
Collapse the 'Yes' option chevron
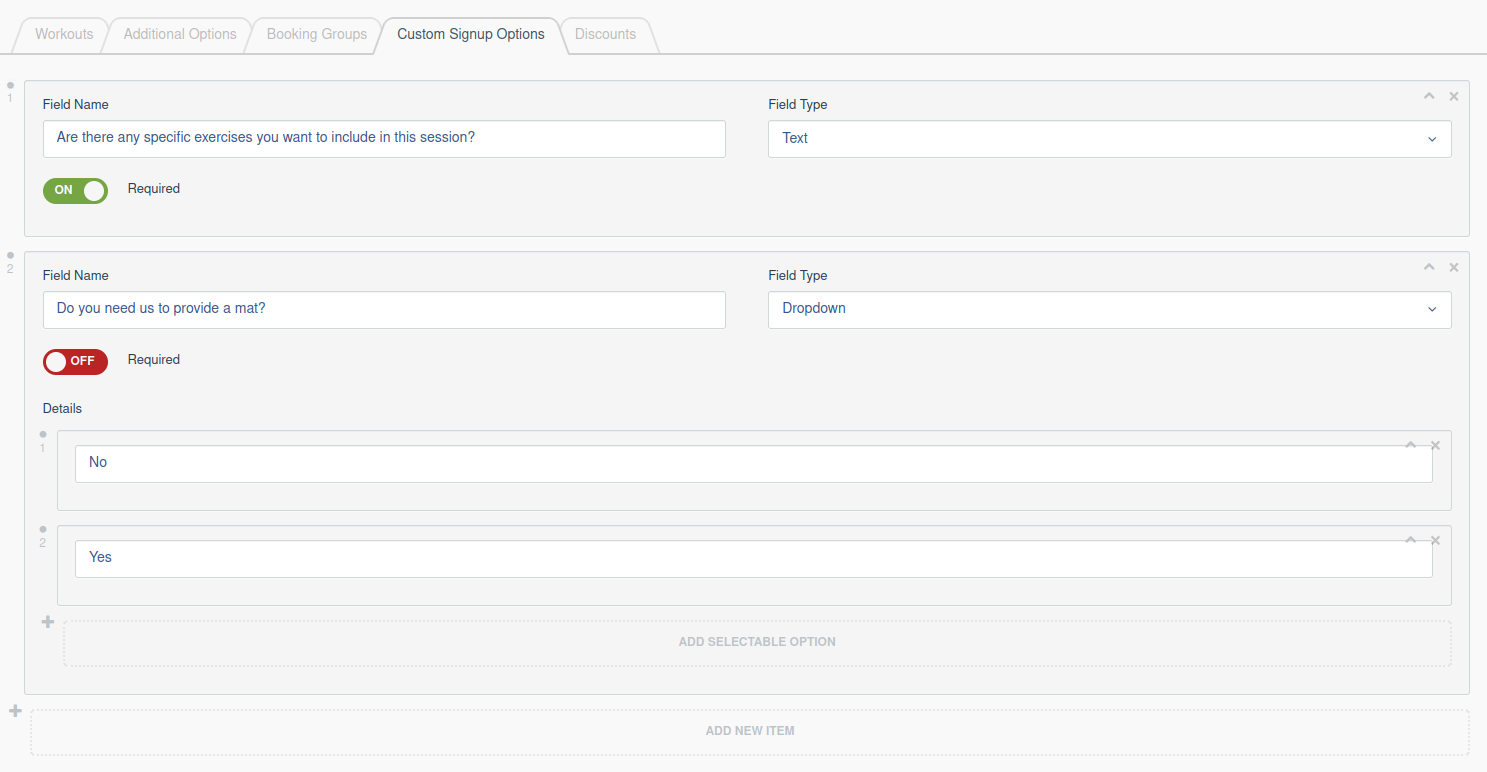[x=1411, y=540]
